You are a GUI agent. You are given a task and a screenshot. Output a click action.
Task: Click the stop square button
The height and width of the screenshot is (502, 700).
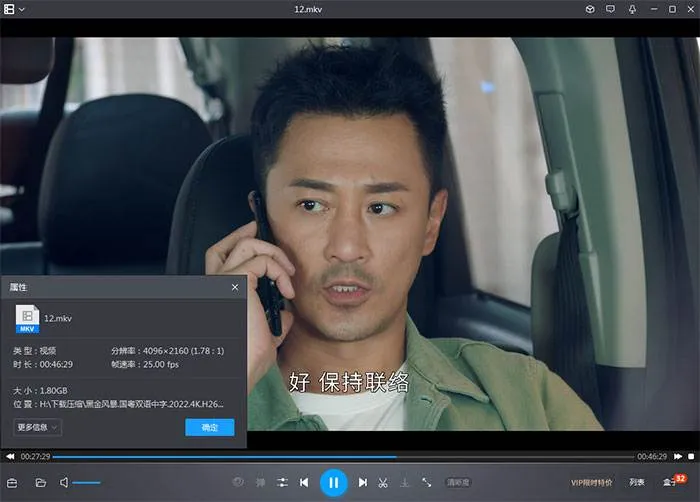691,456
